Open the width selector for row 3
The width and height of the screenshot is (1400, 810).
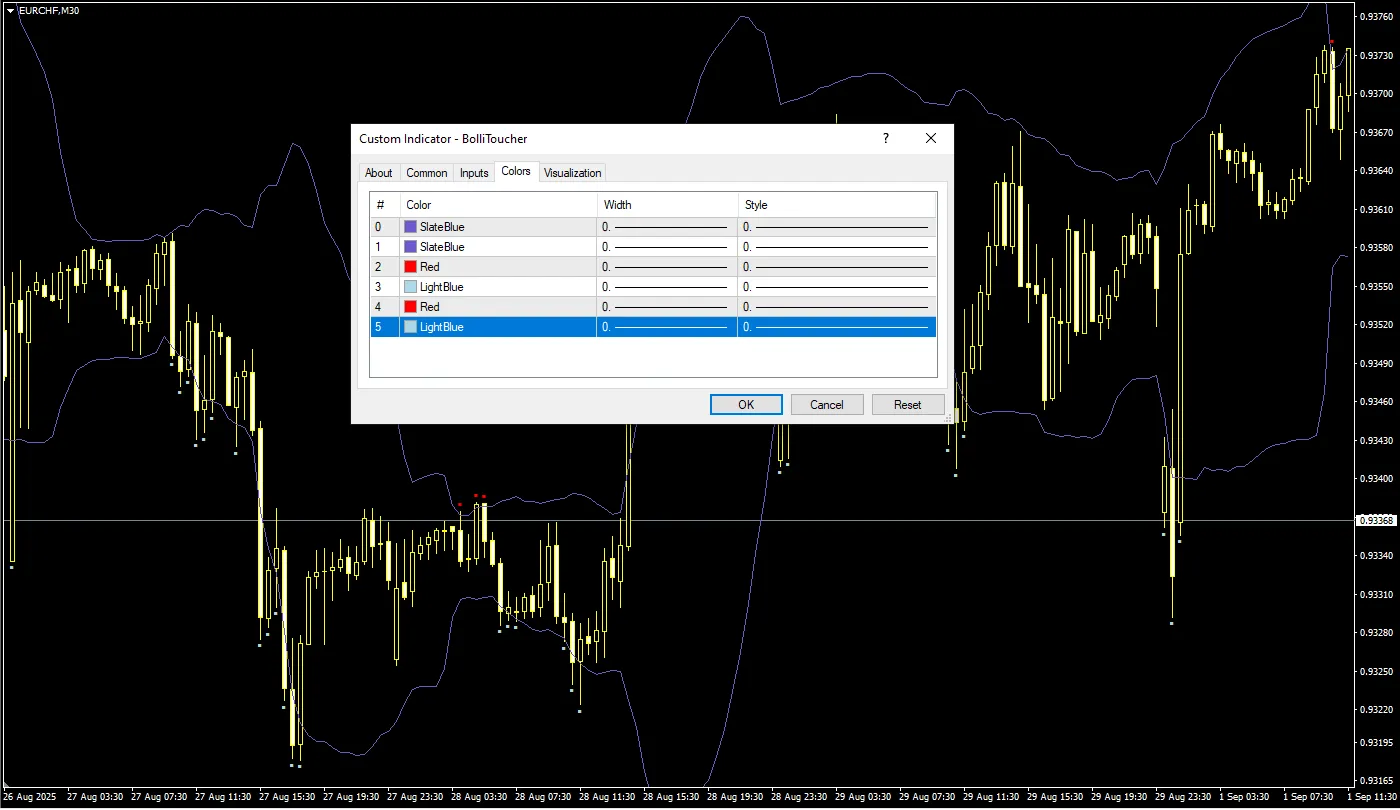click(x=667, y=287)
